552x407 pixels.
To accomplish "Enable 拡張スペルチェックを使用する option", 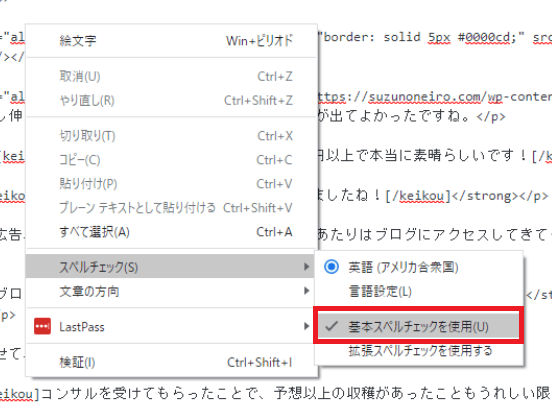I will click(418, 351).
